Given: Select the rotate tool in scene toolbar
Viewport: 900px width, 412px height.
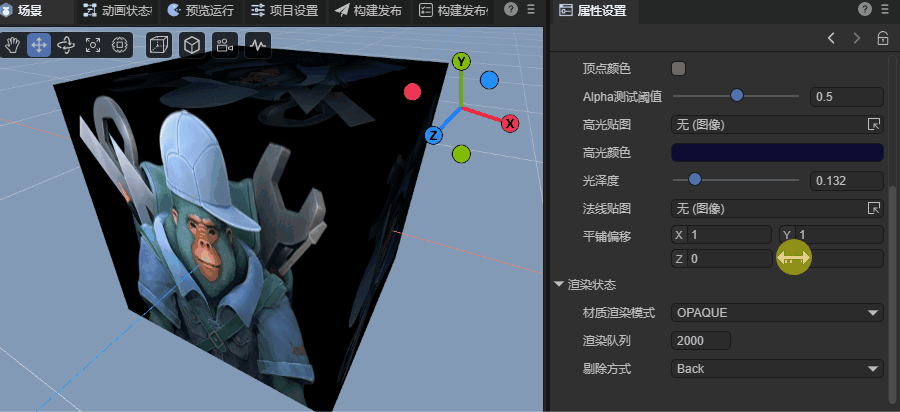Looking at the screenshot, I should (66, 45).
